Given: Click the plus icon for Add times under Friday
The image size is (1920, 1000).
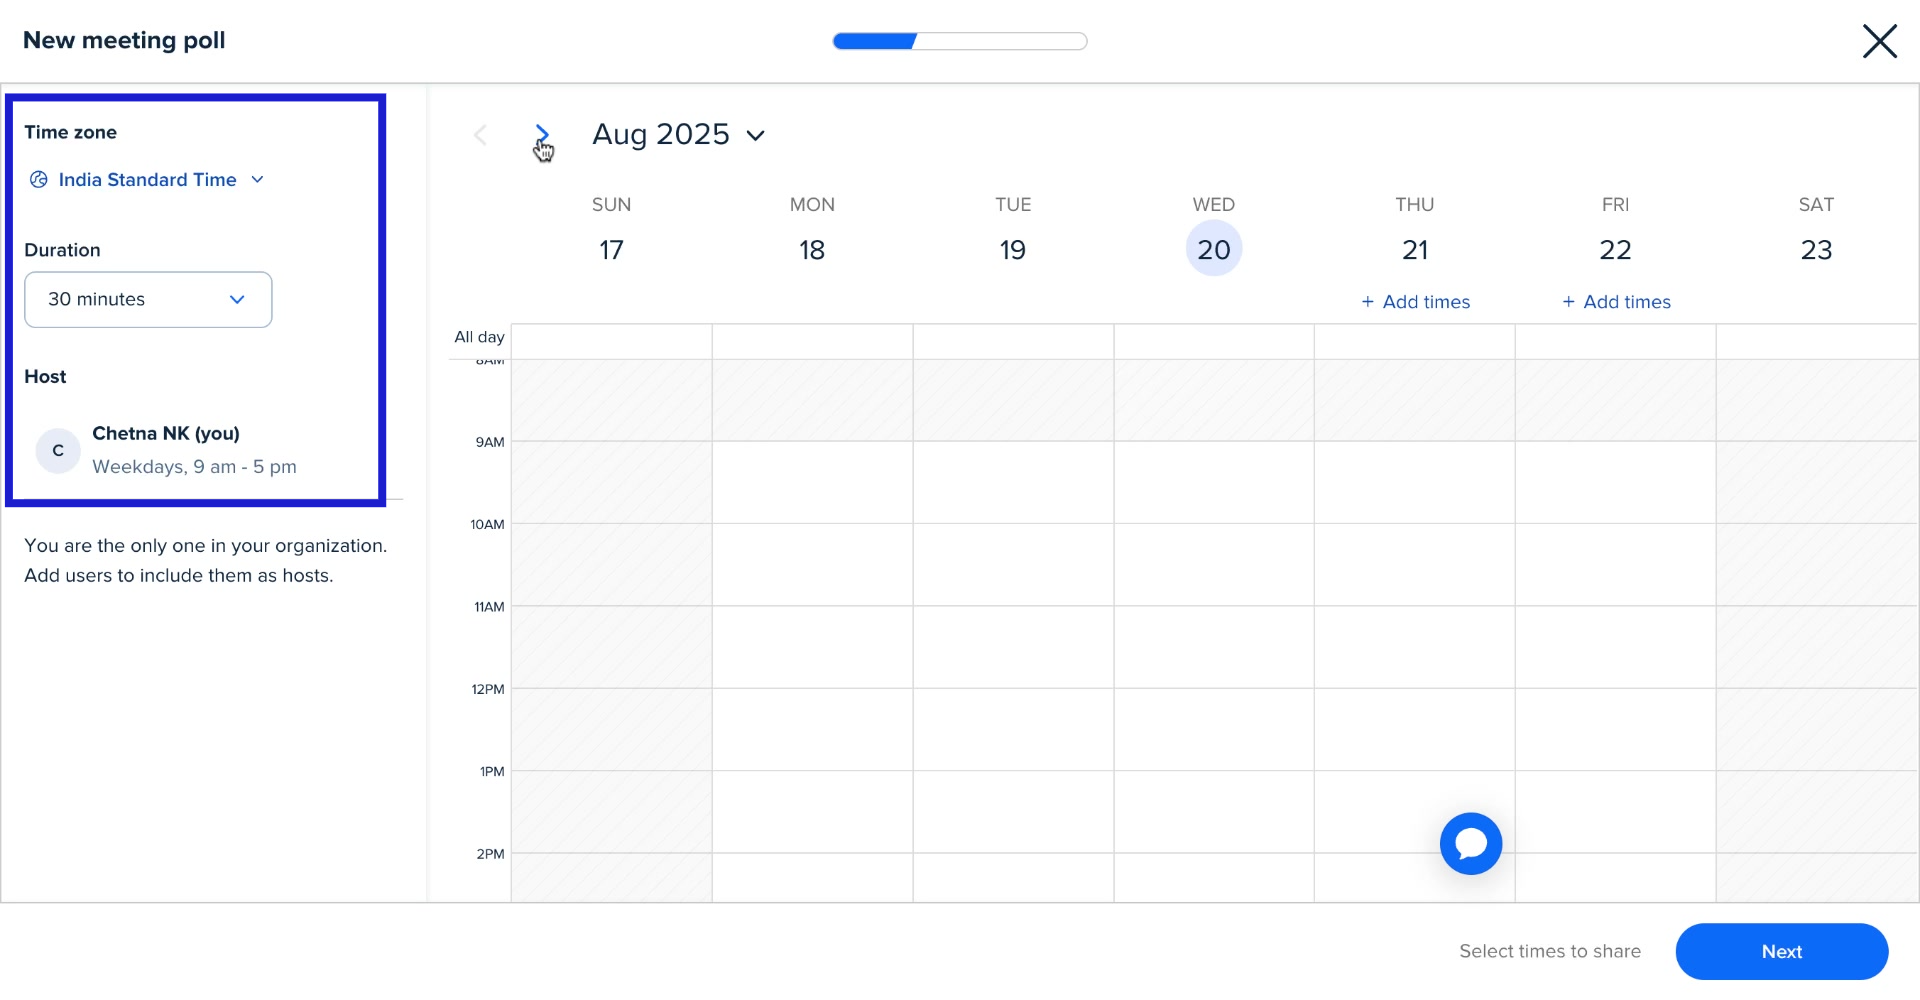Looking at the screenshot, I should [1568, 301].
